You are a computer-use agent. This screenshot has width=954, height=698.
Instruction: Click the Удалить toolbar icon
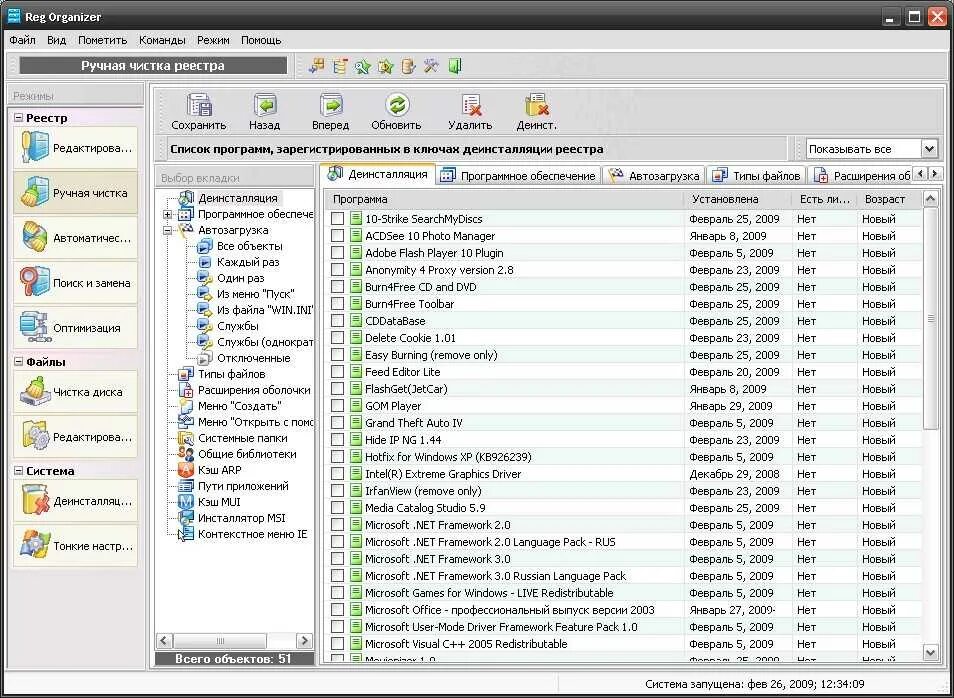470,112
